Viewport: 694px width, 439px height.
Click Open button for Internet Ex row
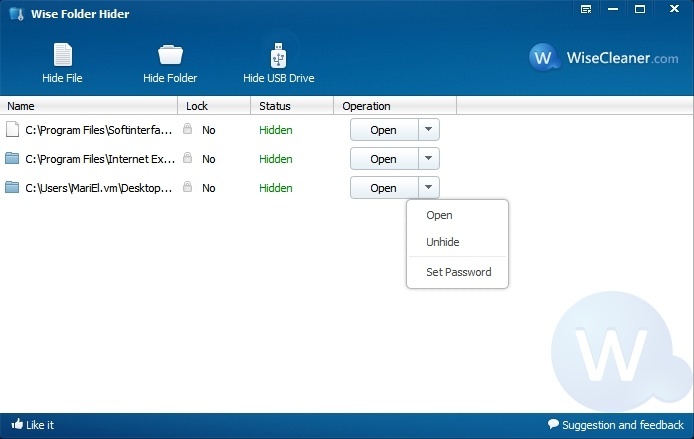(384, 158)
